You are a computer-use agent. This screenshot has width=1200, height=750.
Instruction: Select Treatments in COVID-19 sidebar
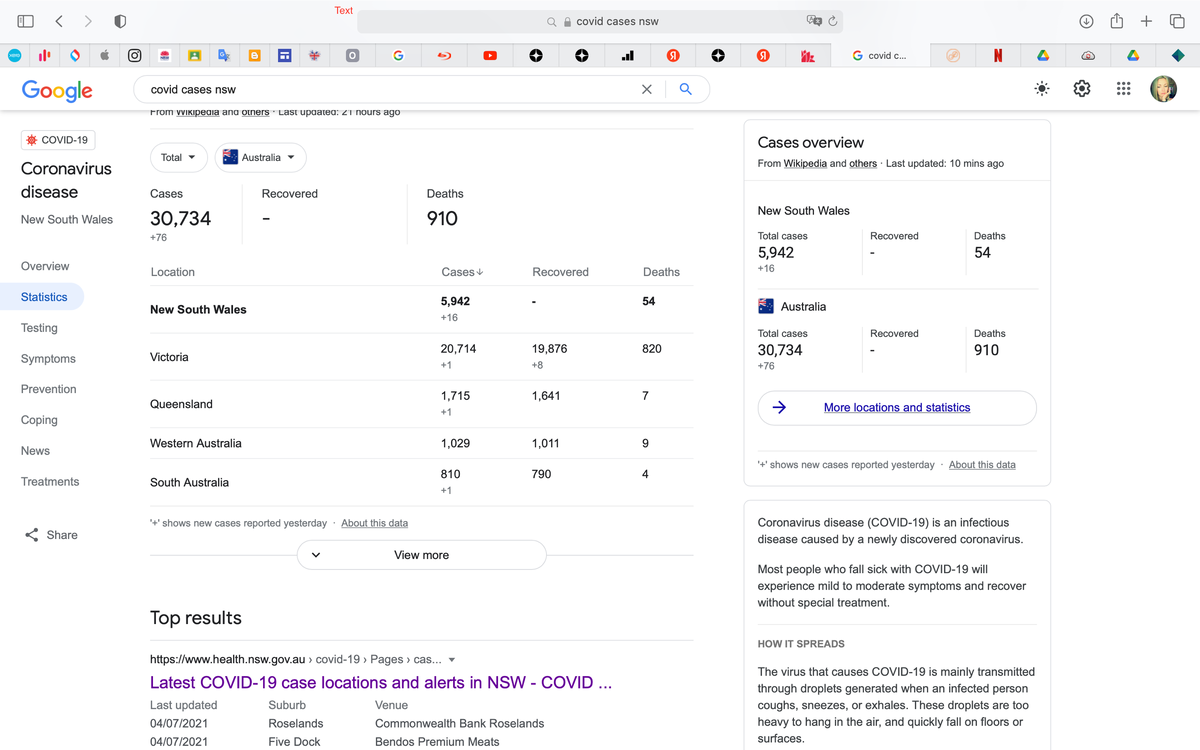[50, 481]
